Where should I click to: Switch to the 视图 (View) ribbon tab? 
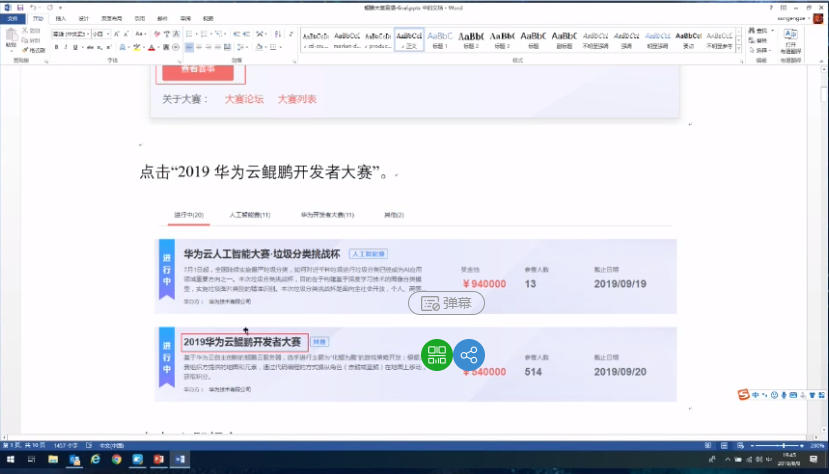coord(208,18)
